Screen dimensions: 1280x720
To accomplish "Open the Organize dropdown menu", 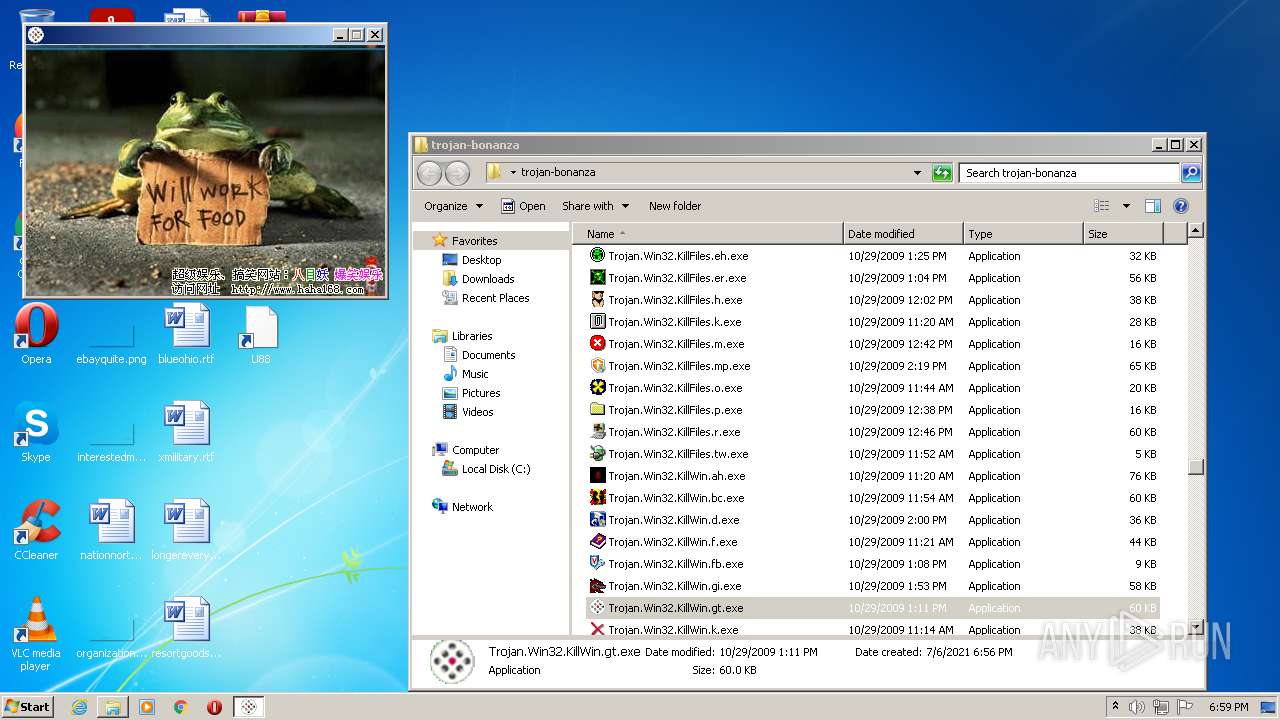I will click(x=453, y=206).
